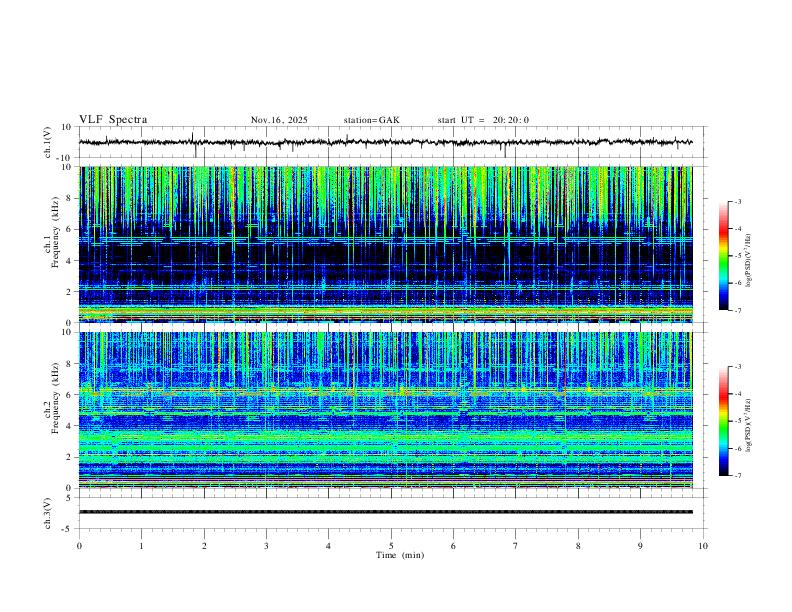Click the ch.2 spectrogram color bar

[724, 421]
